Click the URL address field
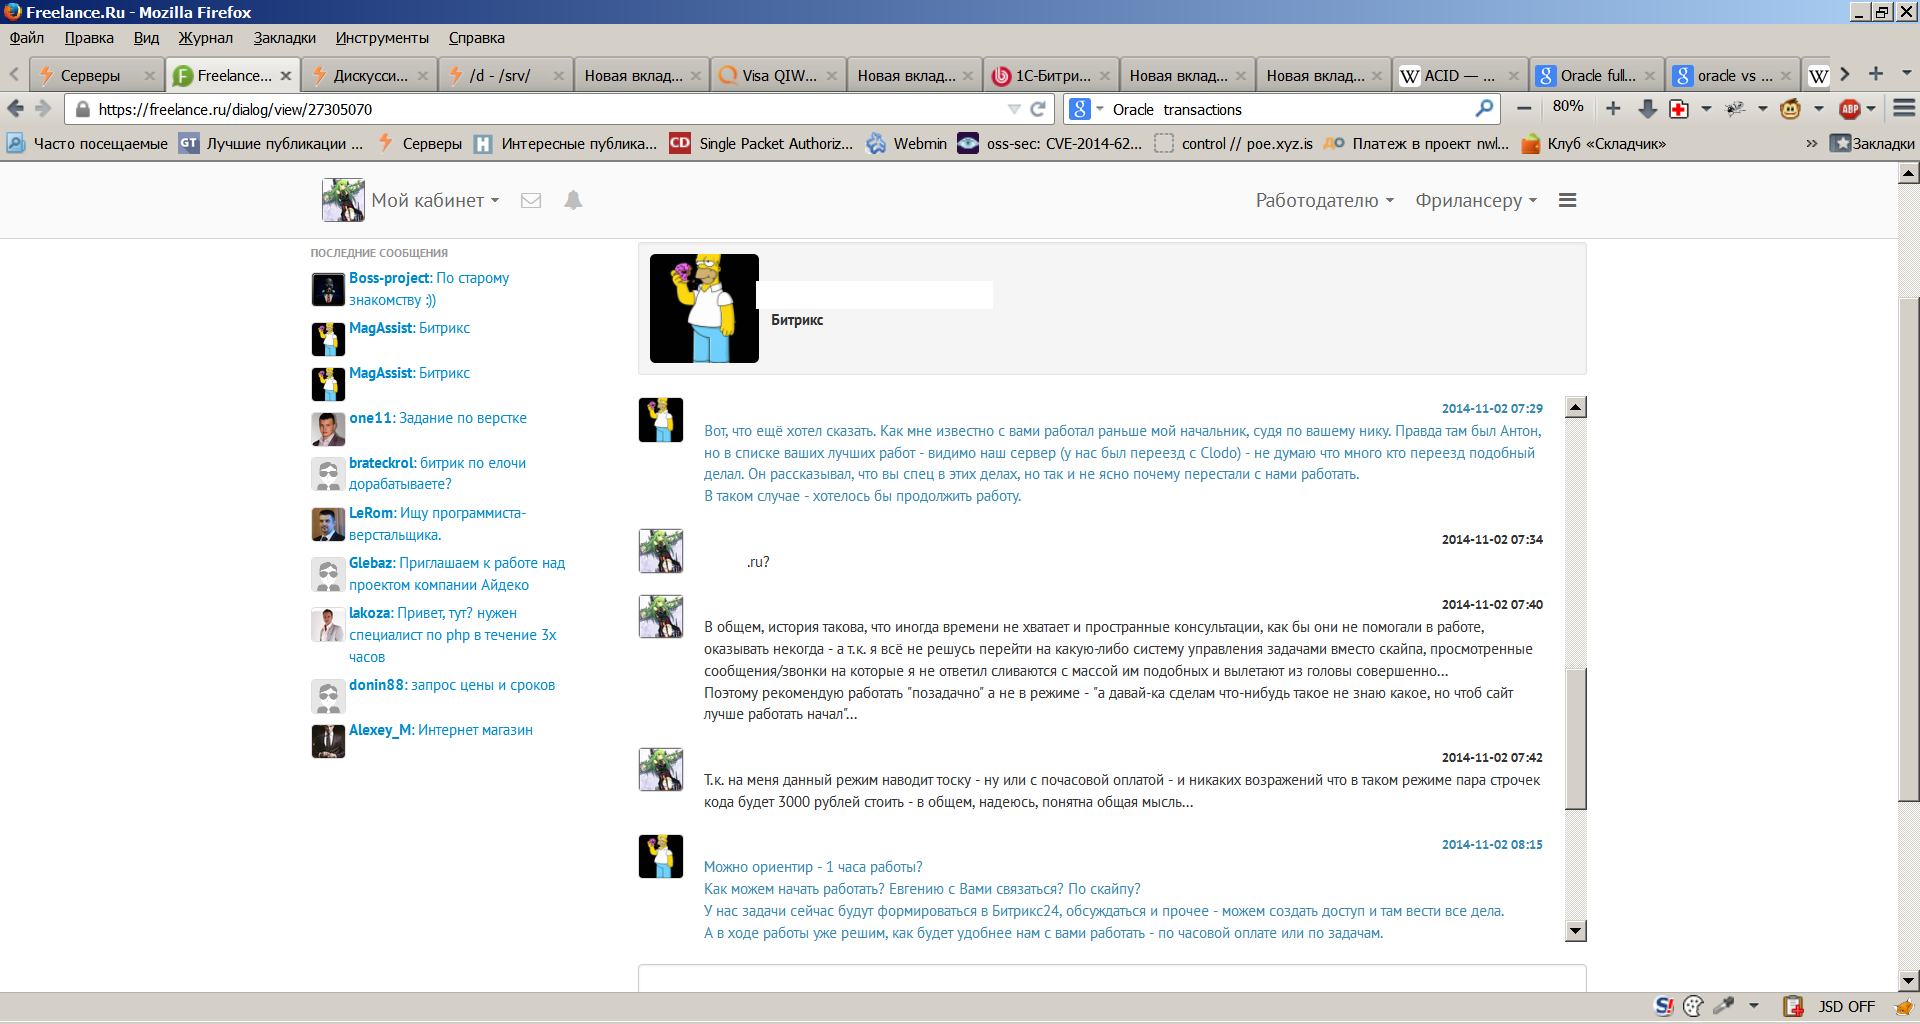The image size is (1920, 1024). (548, 109)
